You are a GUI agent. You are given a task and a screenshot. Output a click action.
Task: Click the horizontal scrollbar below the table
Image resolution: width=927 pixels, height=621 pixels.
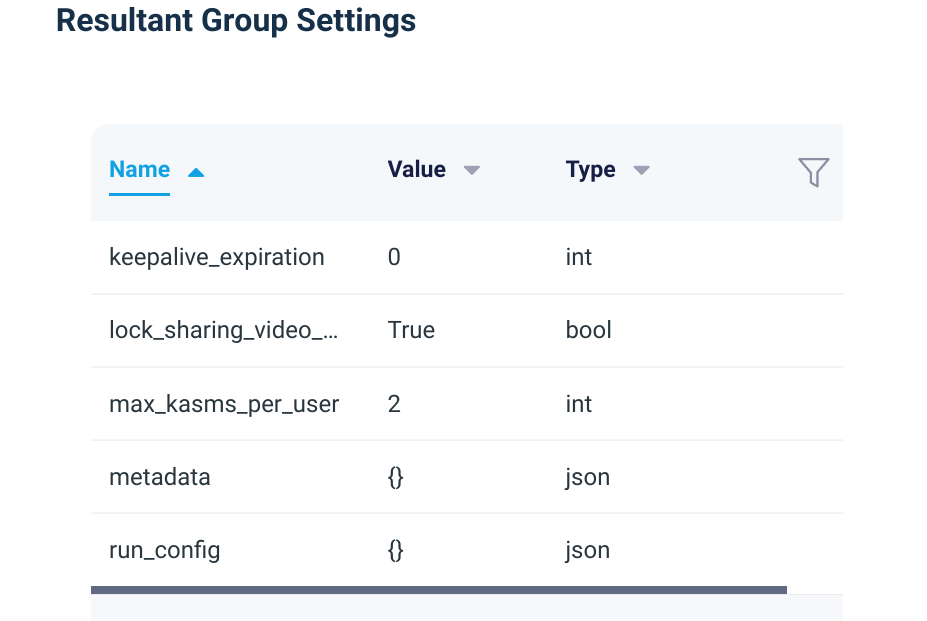[x=440, y=590]
